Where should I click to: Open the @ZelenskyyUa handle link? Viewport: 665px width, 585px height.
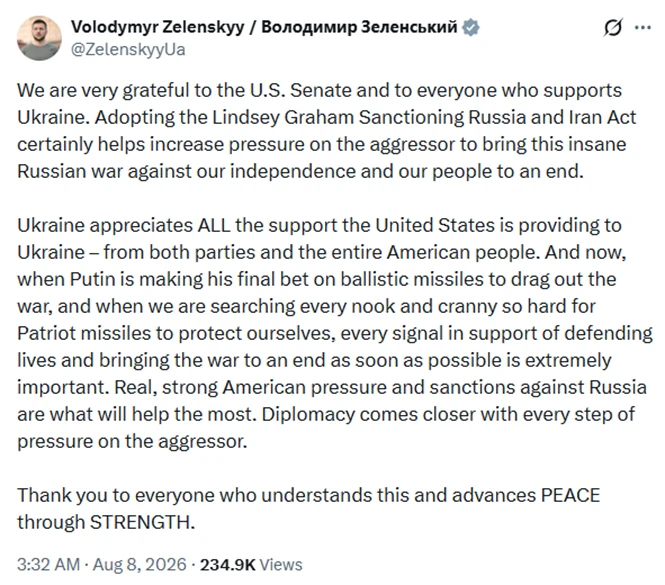click(x=128, y=50)
